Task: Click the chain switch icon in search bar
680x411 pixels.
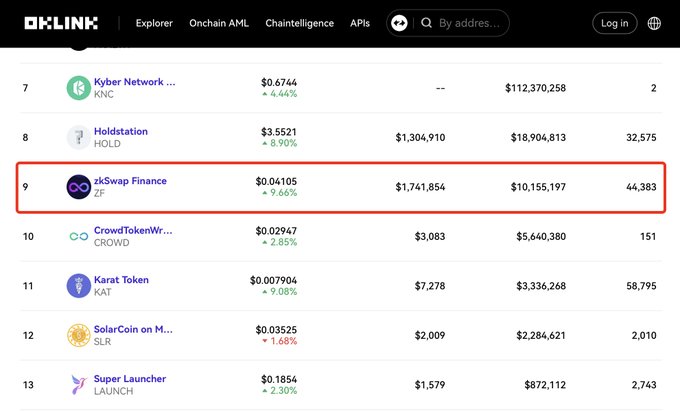Action: (x=399, y=23)
